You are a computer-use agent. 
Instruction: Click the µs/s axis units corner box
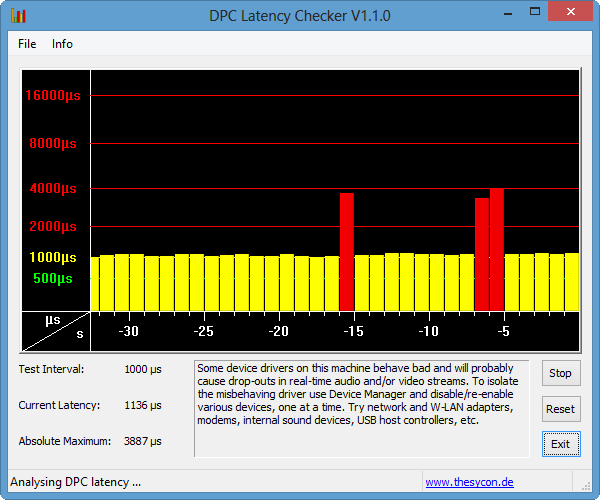point(56,331)
